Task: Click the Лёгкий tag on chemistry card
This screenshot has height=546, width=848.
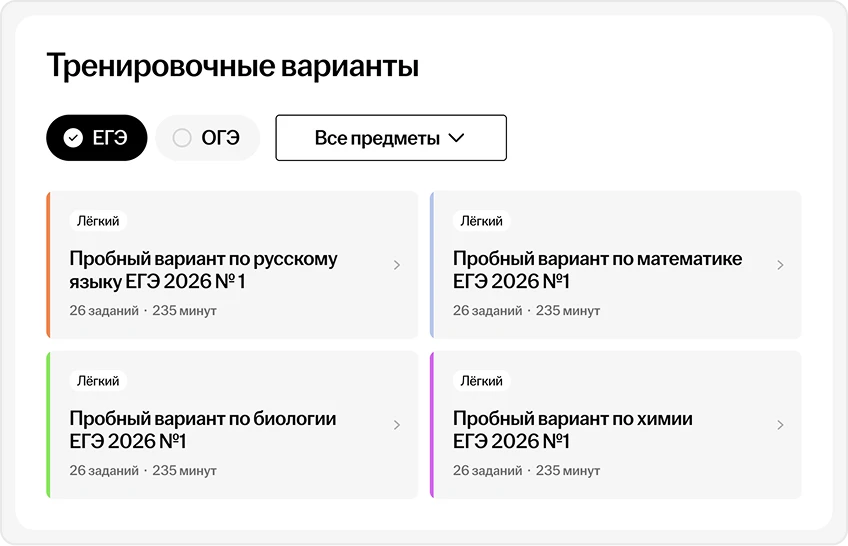Action: click(481, 381)
